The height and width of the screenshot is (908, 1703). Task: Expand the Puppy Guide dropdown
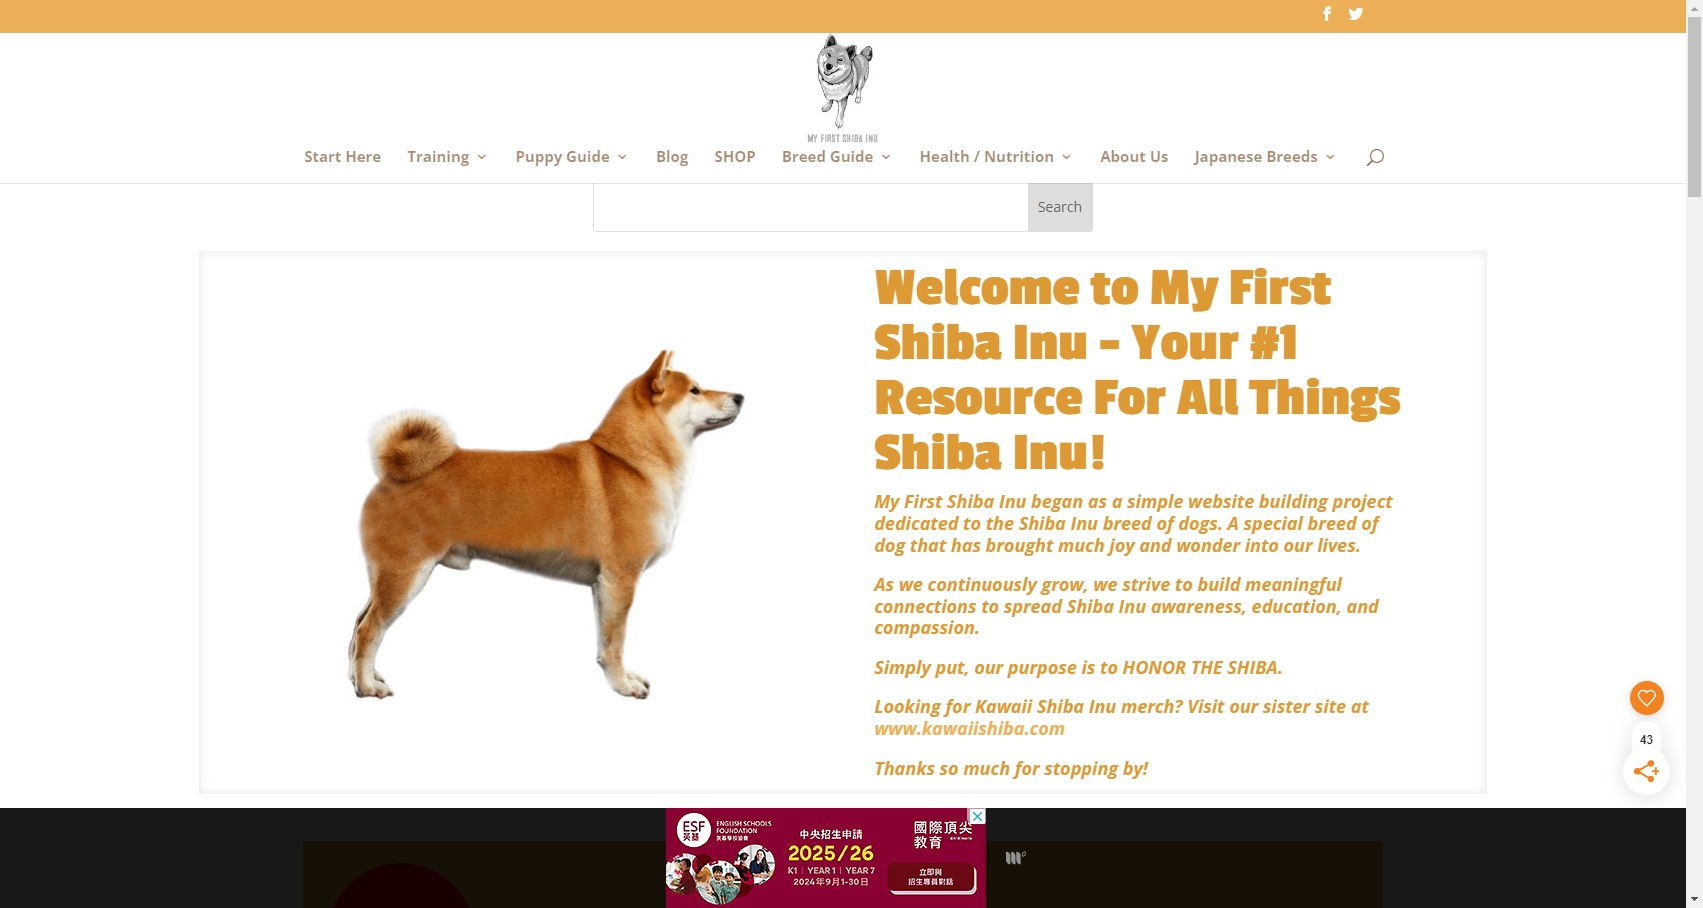571,157
